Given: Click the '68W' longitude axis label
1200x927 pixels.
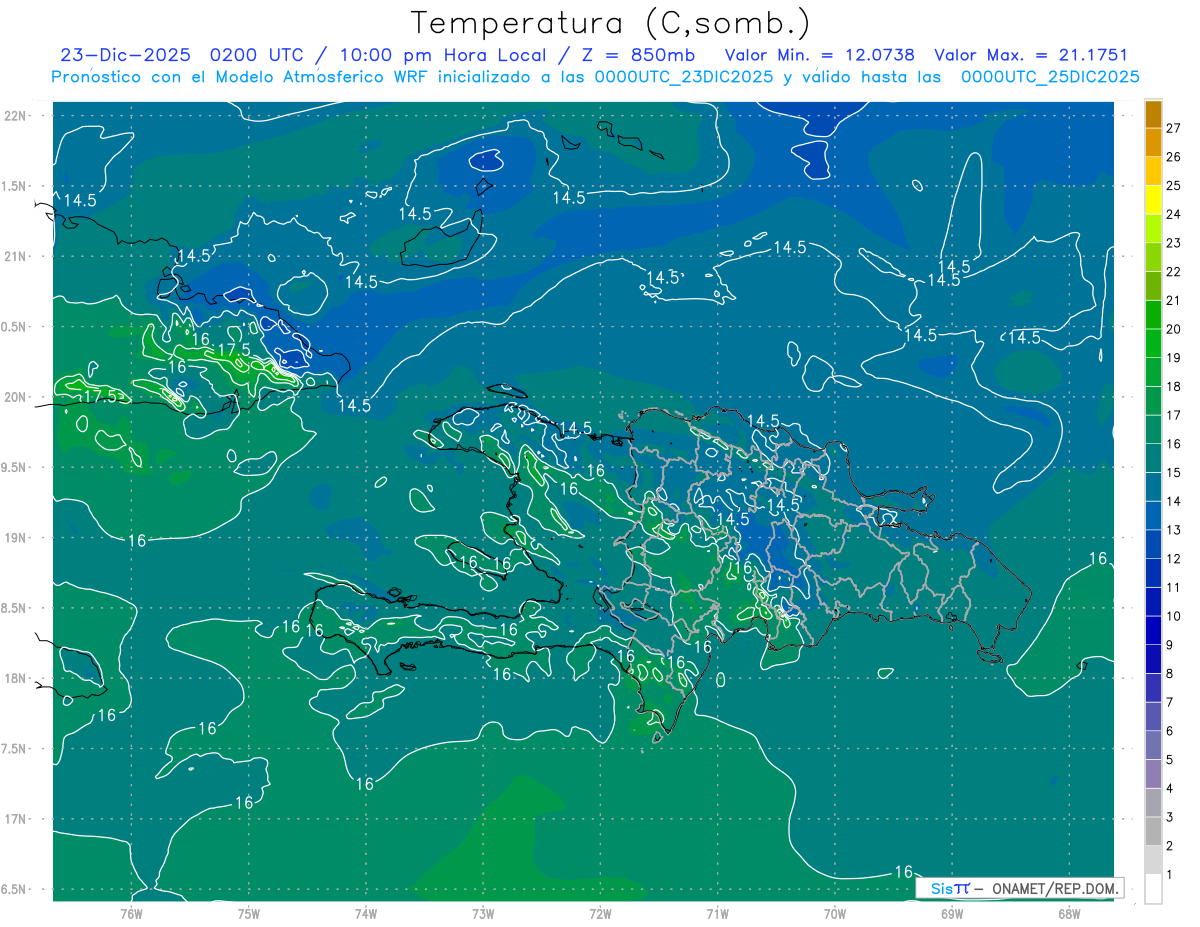Looking at the screenshot, I should 1068,913.
